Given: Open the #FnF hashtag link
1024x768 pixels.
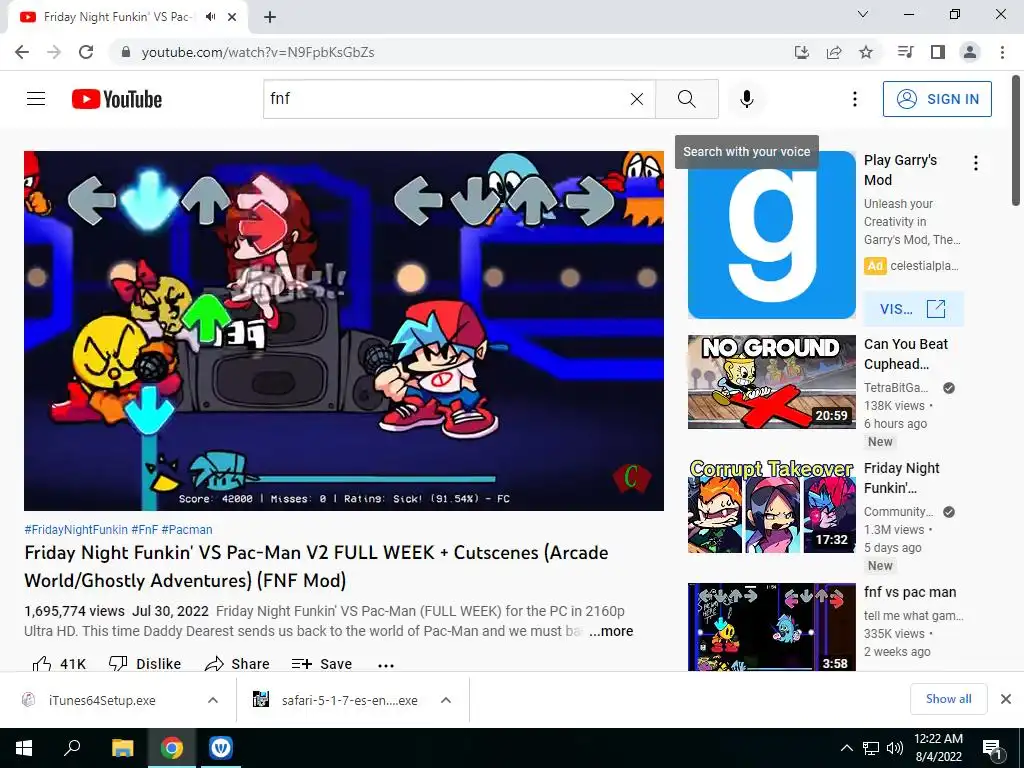Looking at the screenshot, I should click(144, 530).
